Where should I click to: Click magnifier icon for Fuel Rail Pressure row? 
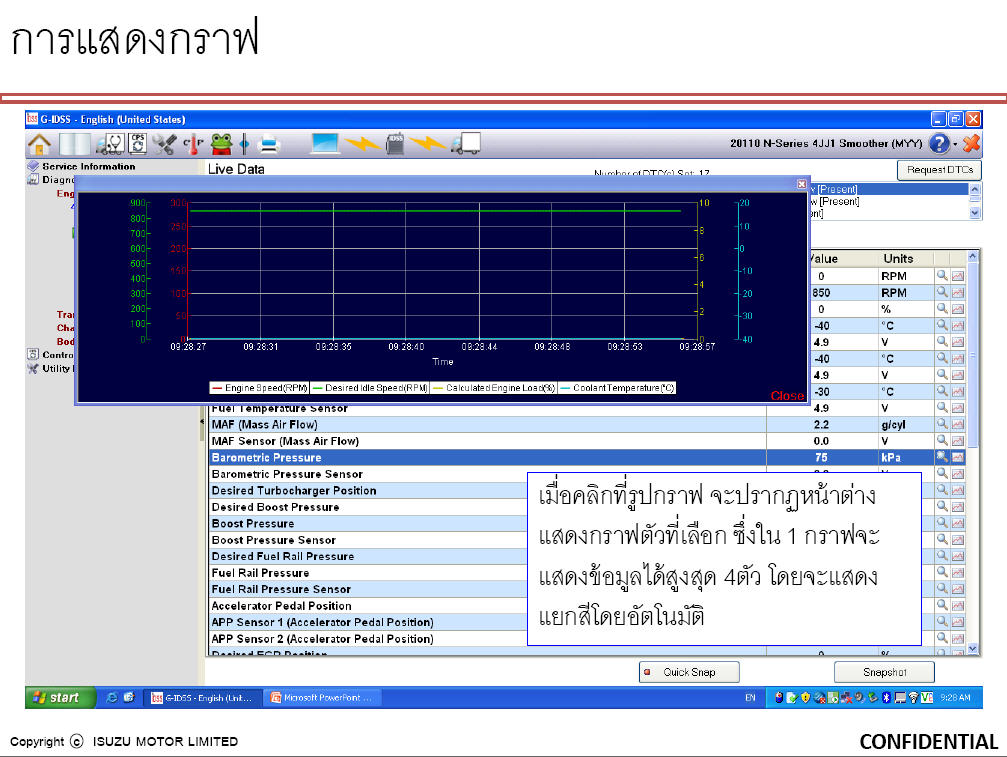coord(942,572)
